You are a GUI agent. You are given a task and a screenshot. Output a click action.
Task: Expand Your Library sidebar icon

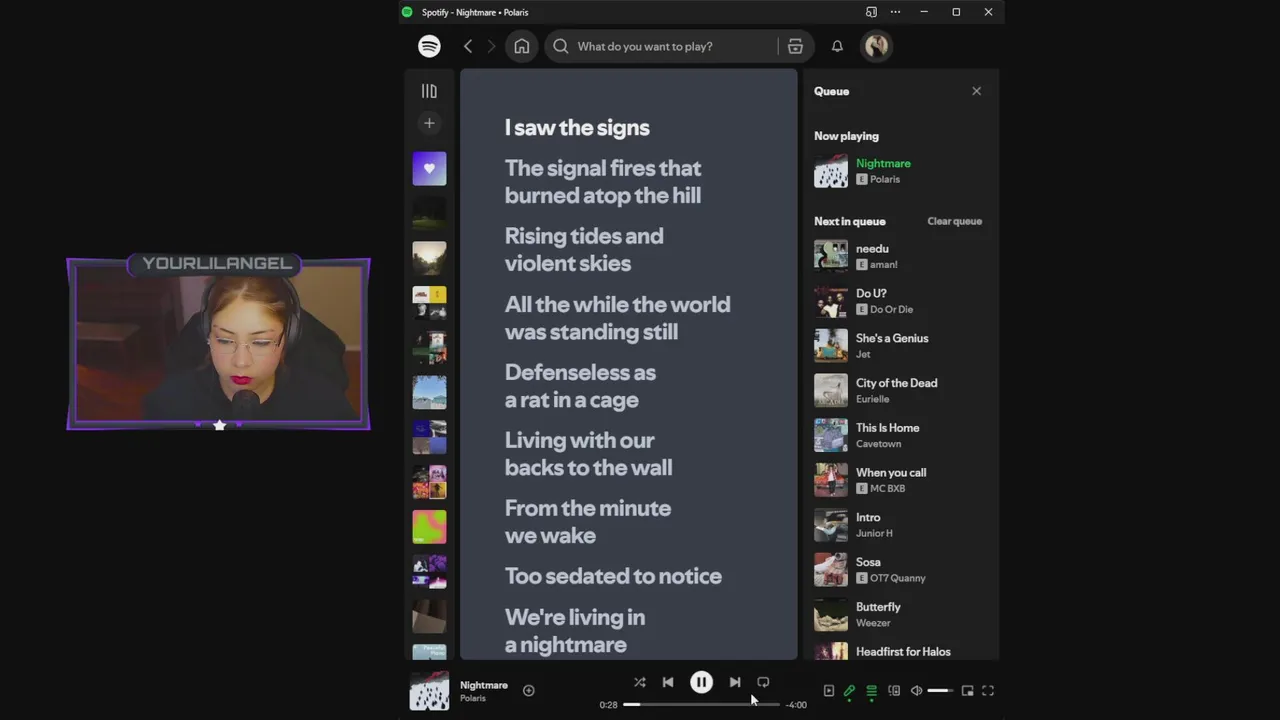429,91
